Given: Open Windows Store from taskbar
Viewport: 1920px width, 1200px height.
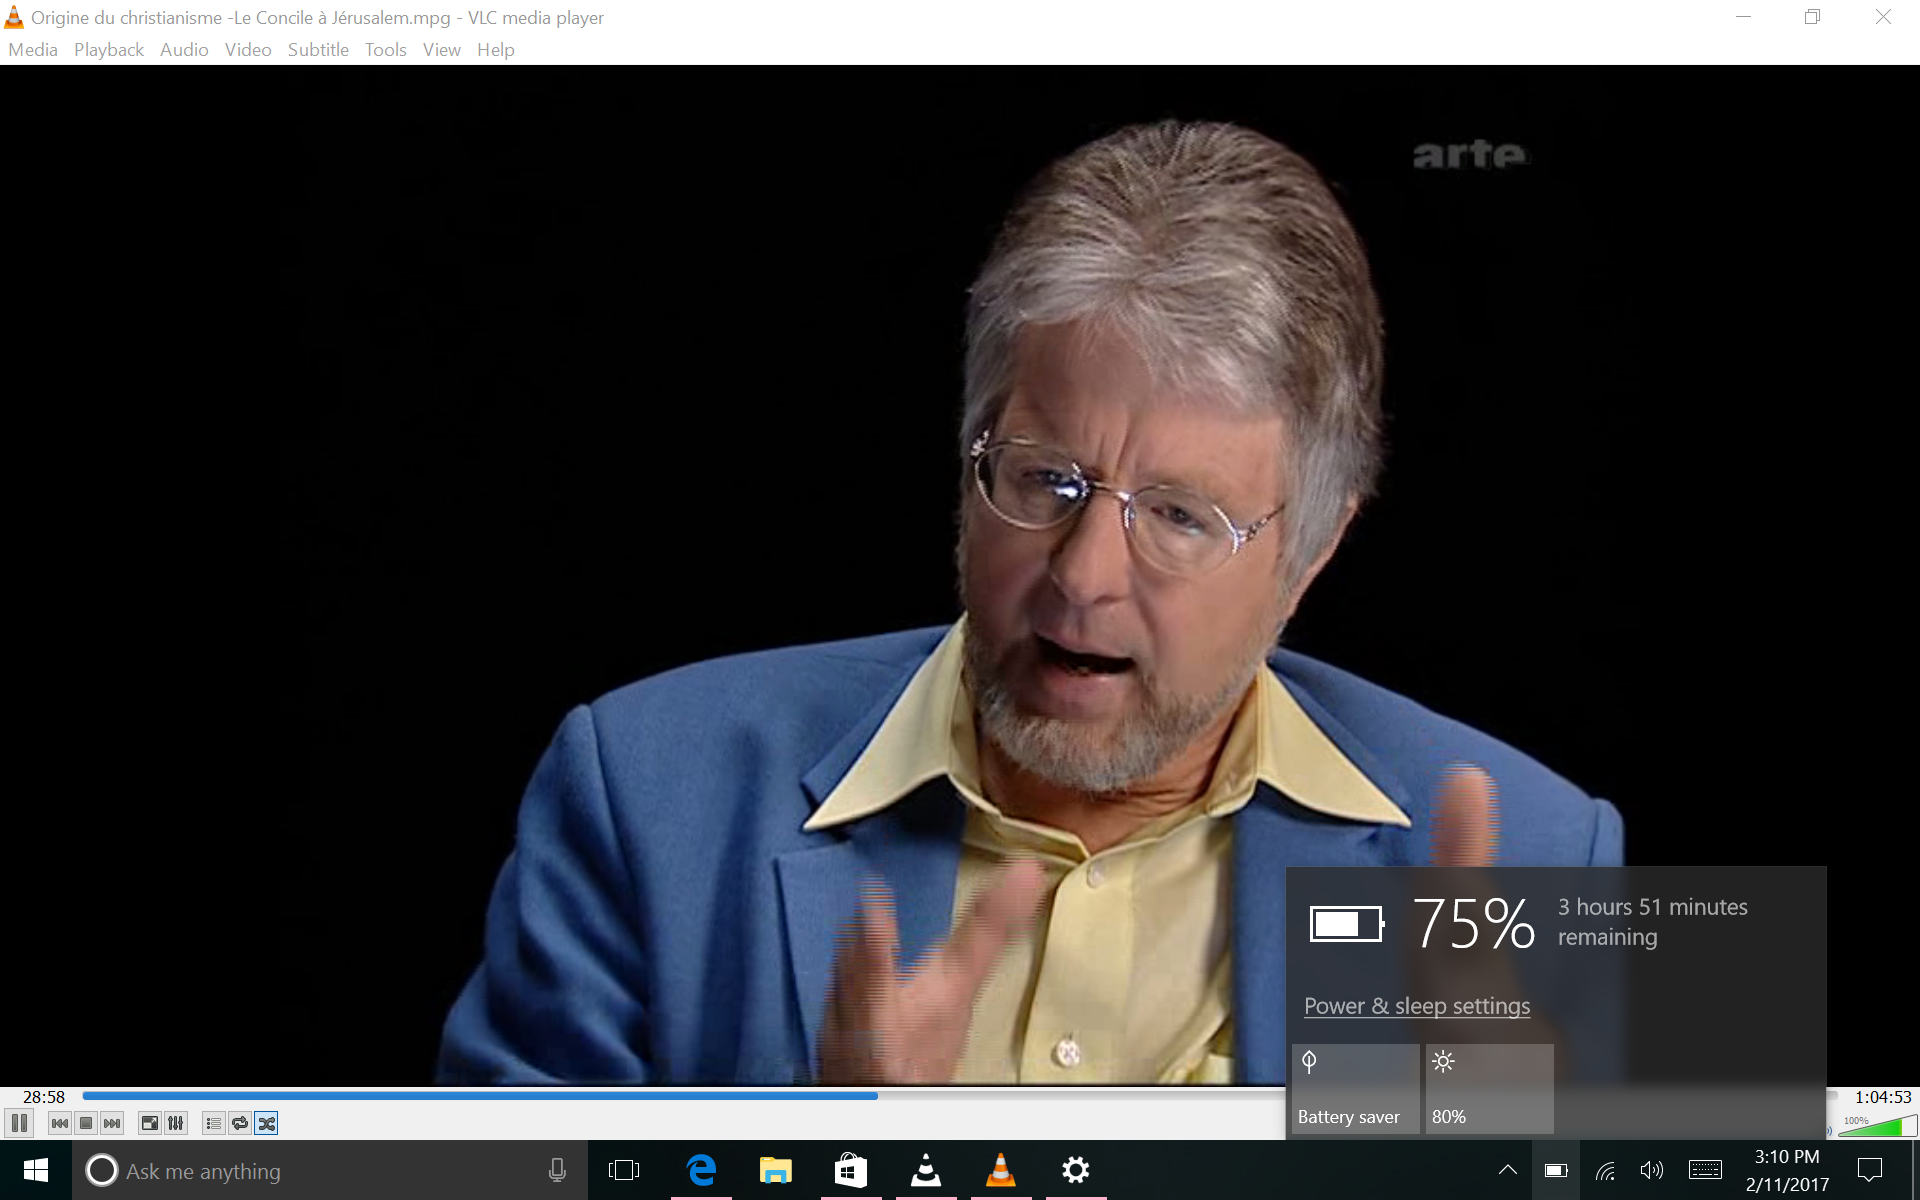Looking at the screenshot, I should point(851,1170).
